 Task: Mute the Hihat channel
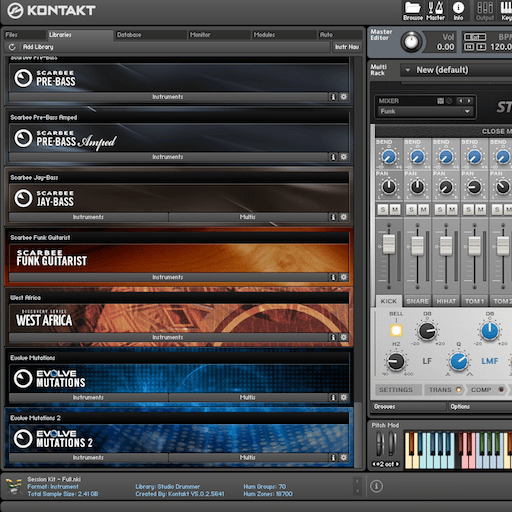(452, 210)
